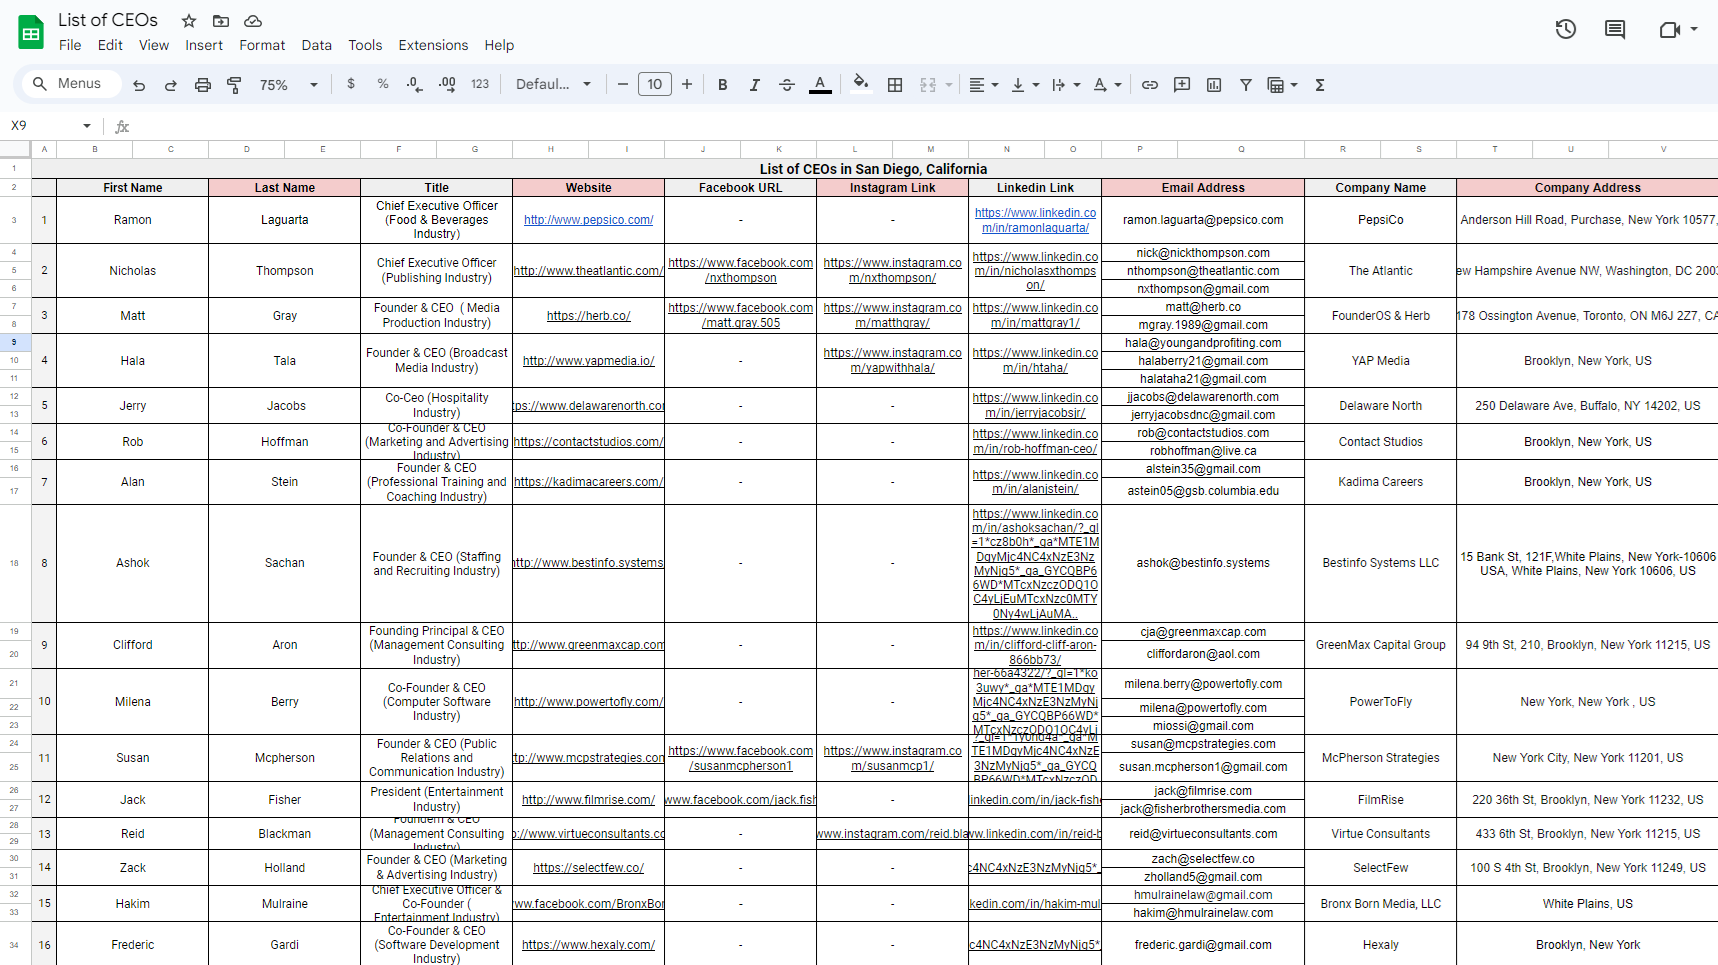Open the Insert menu
The width and height of the screenshot is (1718, 965).
[x=204, y=45]
